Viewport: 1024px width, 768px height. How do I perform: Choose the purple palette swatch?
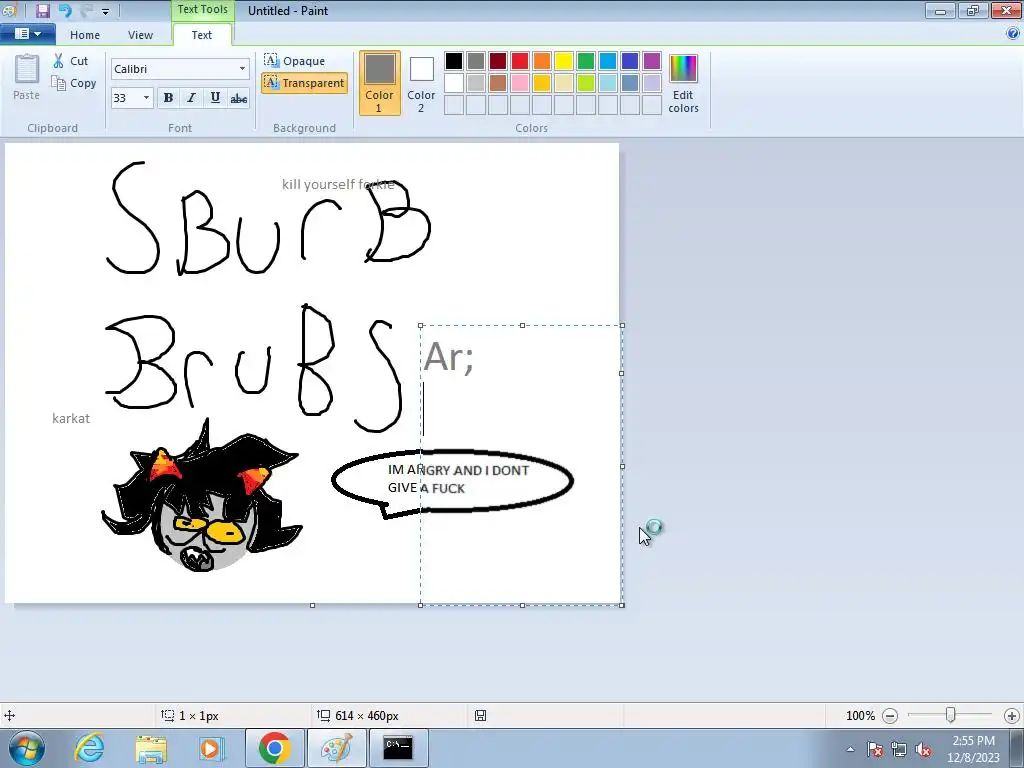click(652, 61)
